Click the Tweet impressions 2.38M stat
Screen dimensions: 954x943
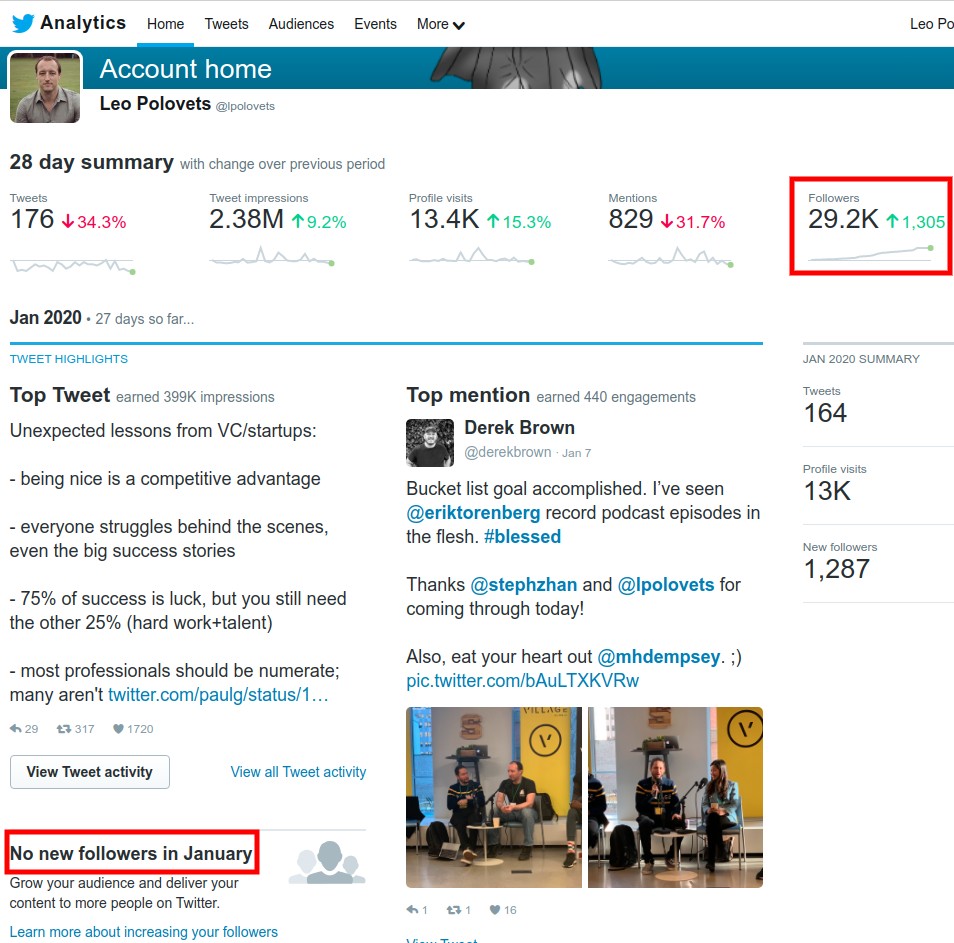(246, 219)
